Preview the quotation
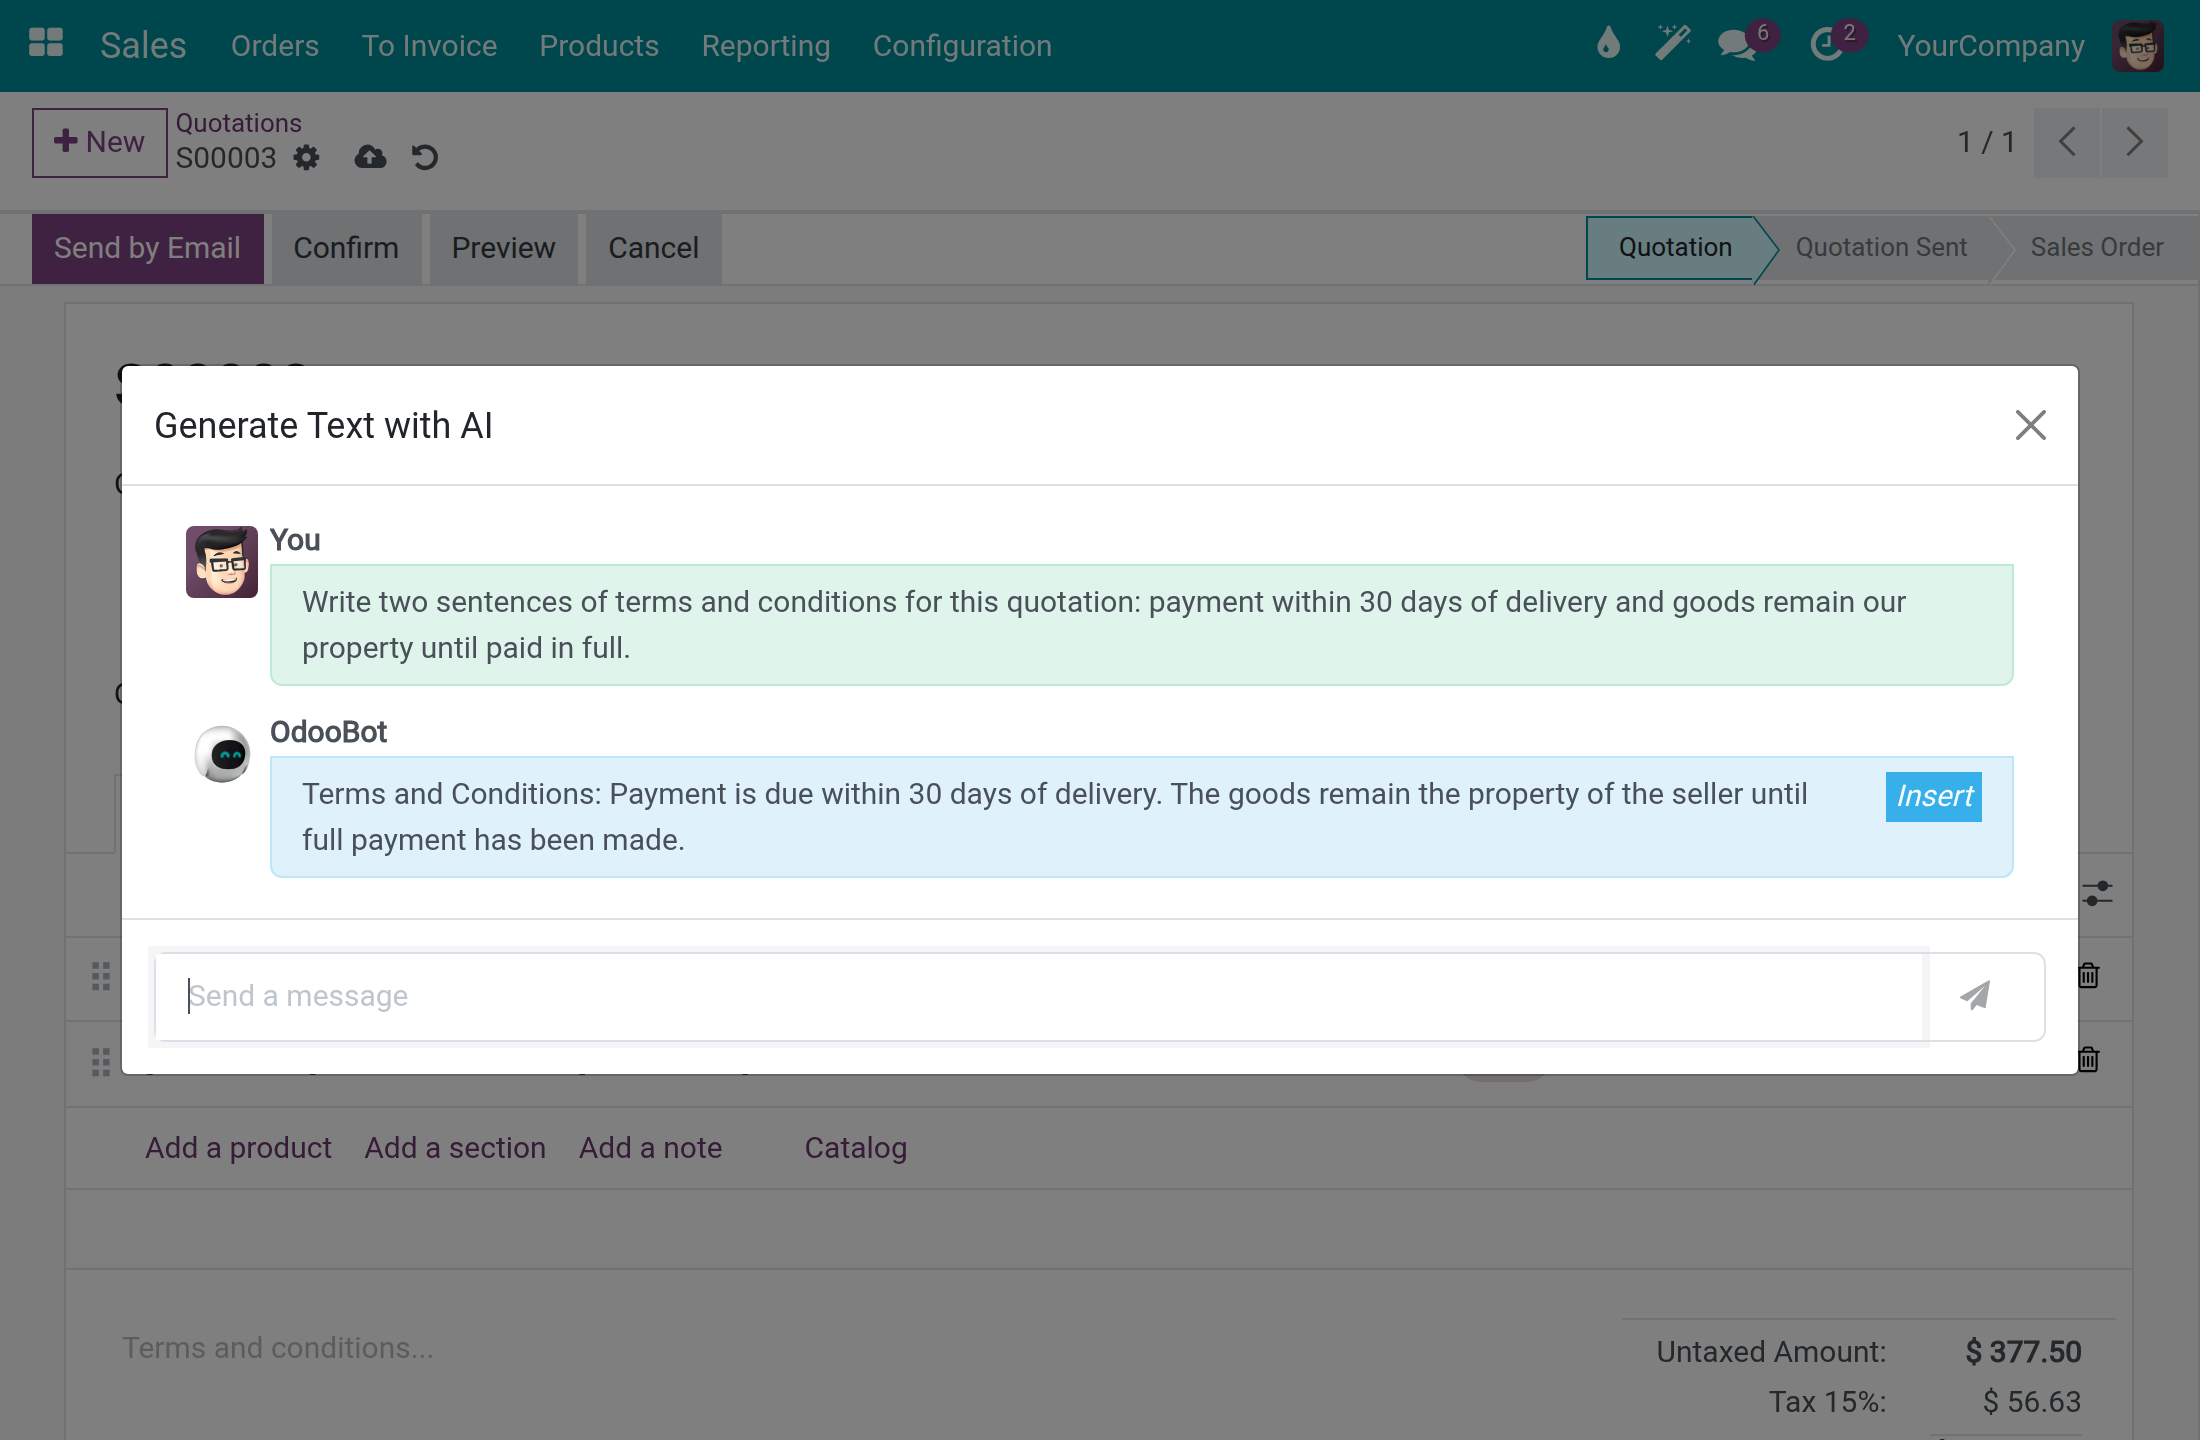This screenshot has width=2200, height=1440. click(503, 248)
